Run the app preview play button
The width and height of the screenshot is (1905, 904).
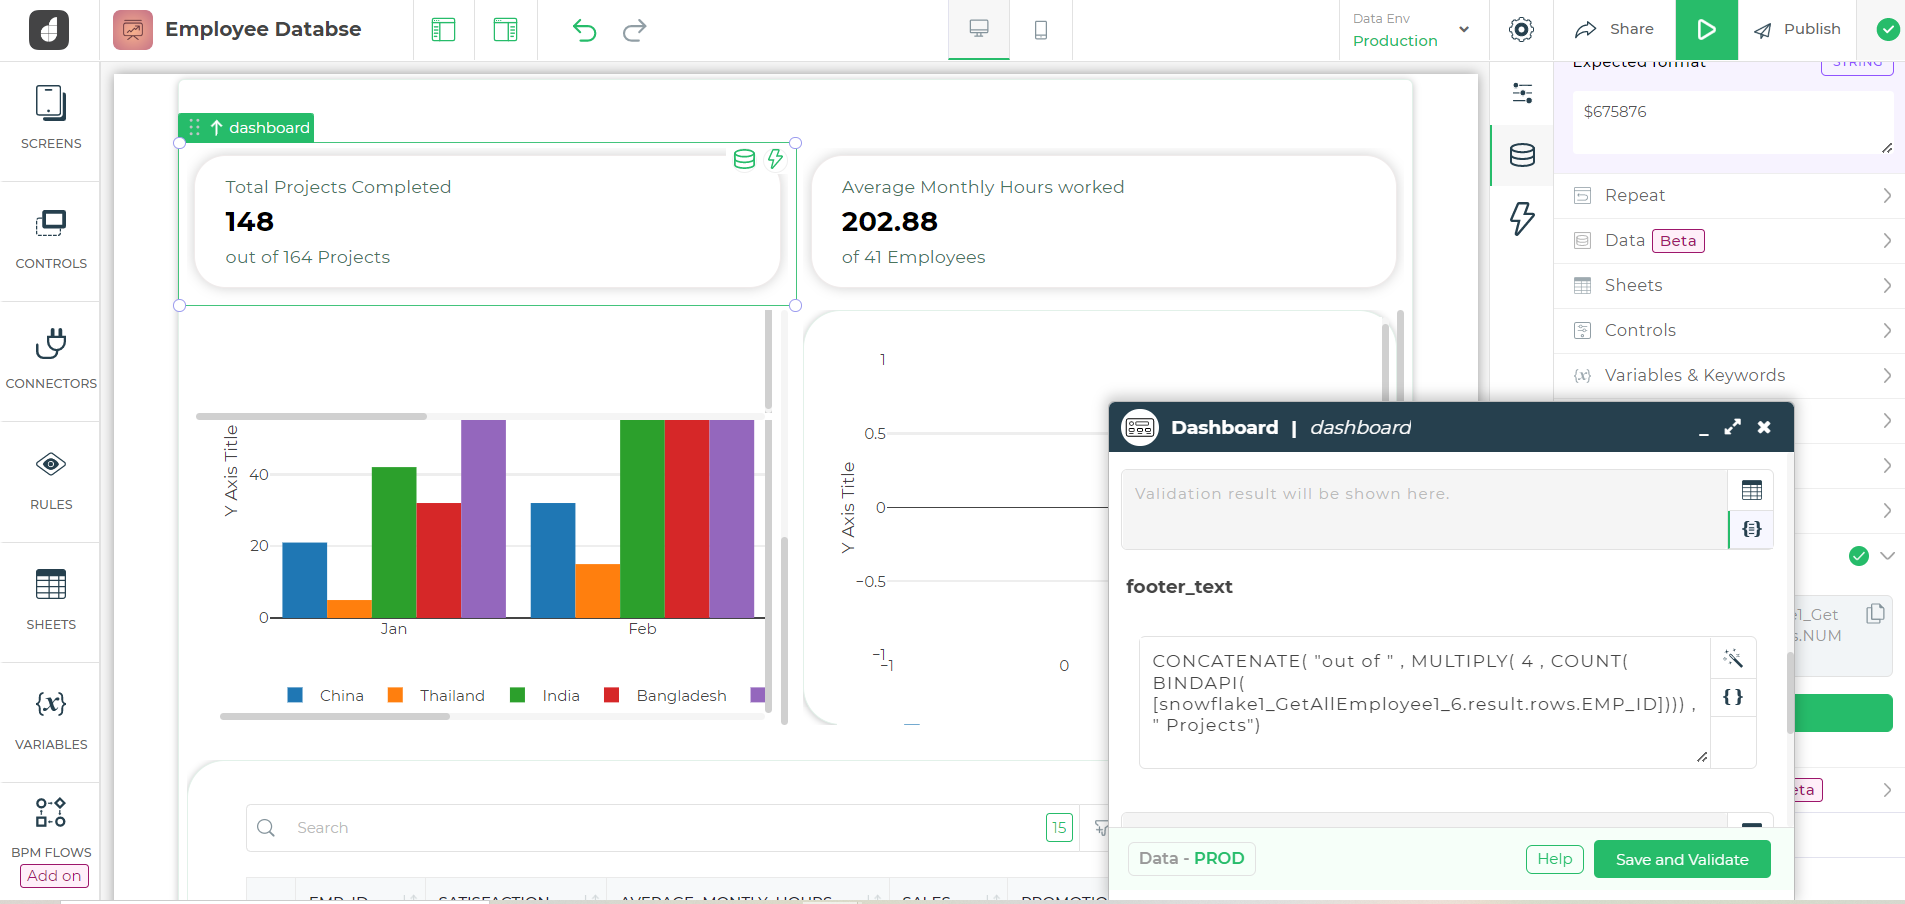[1706, 30]
